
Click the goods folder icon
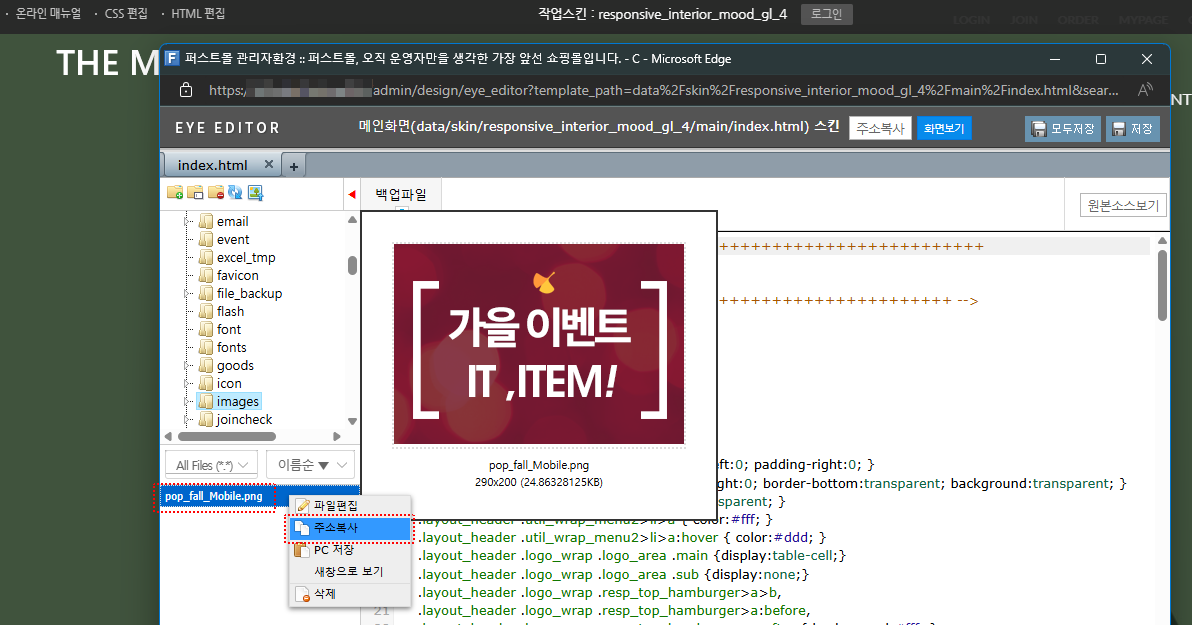[205, 365]
